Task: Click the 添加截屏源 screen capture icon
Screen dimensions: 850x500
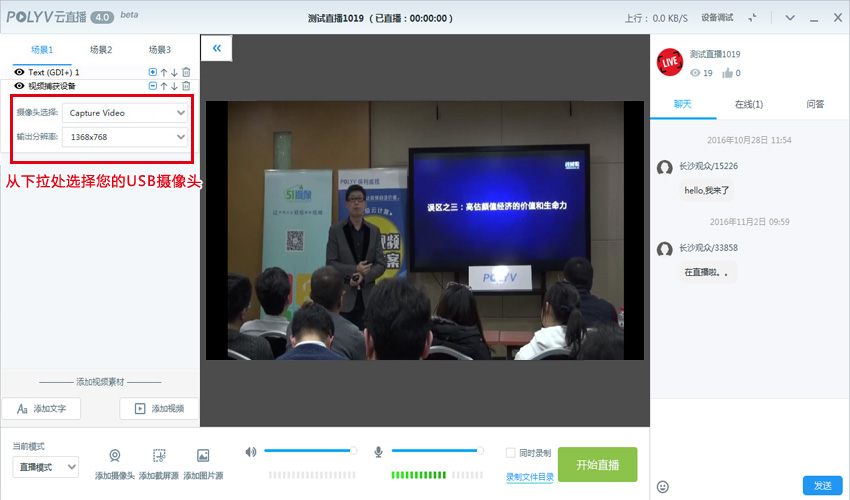Action: 158,455
